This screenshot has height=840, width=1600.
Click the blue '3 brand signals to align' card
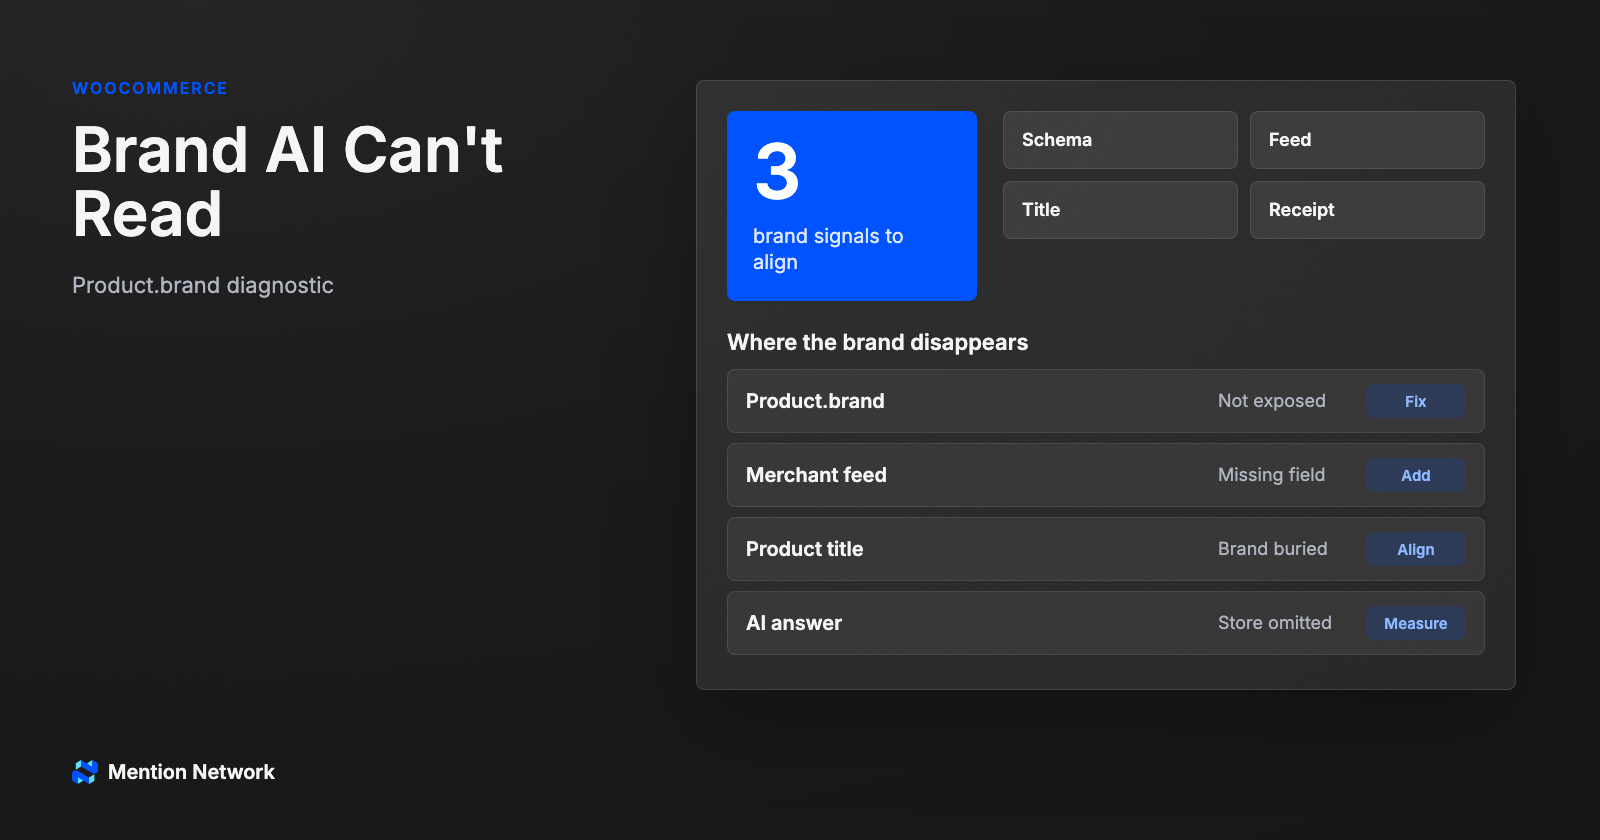click(x=852, y=206)
